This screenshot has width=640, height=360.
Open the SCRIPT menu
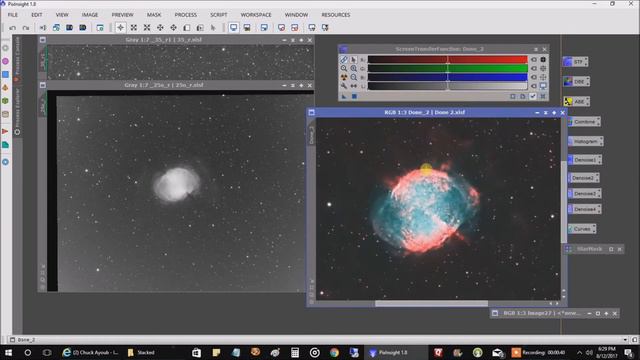click(219, 15)
